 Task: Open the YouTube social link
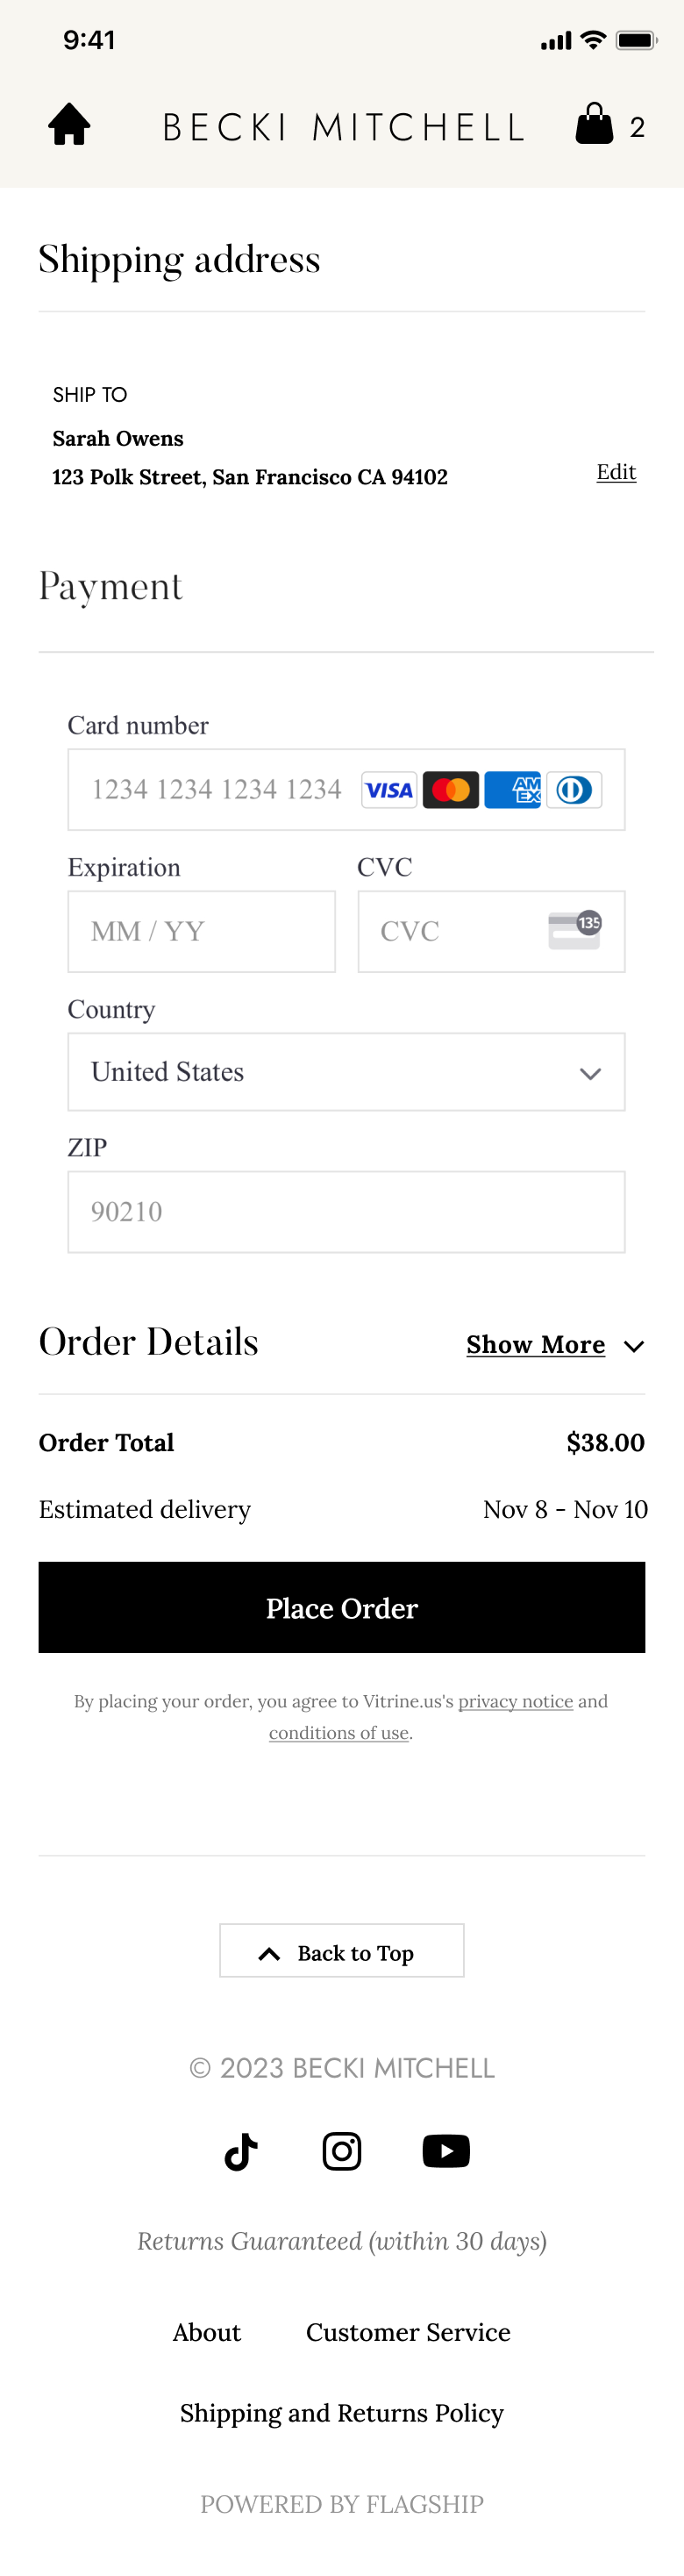point(446,2151)
